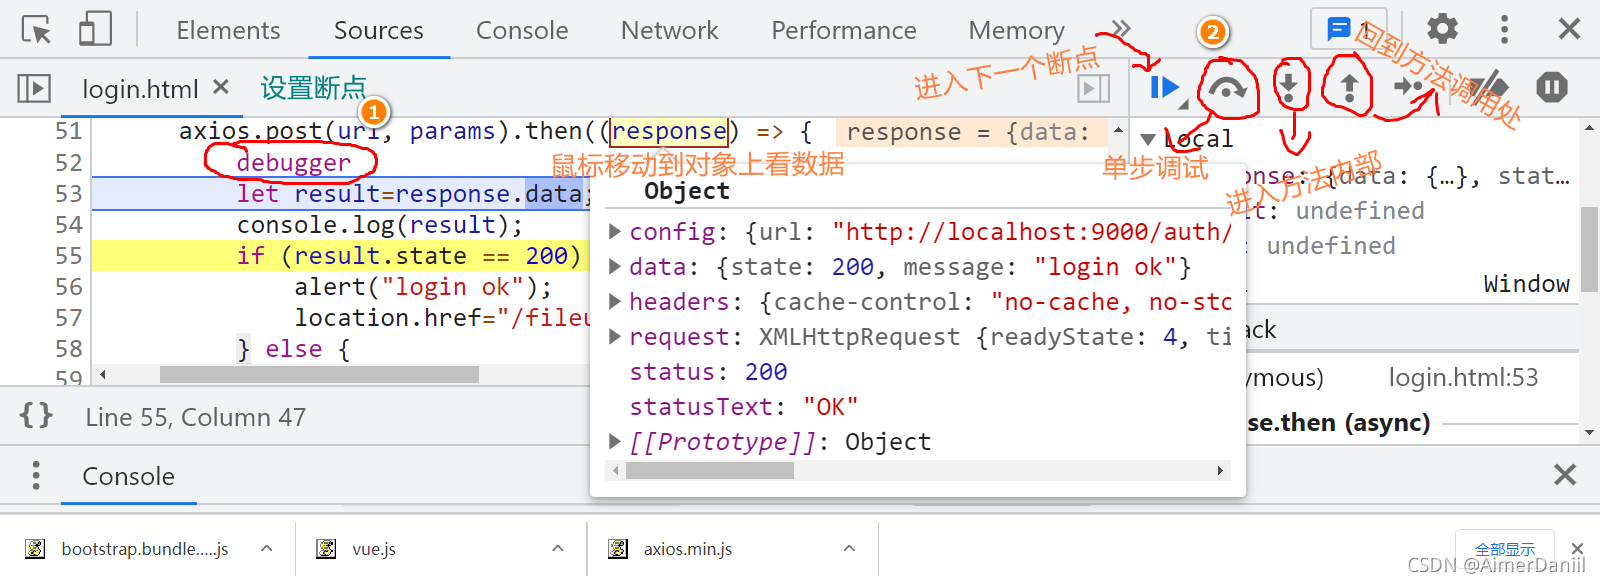This screenshot has height=583, width=1600.
Task: Click line number 55 gutter
Action: [69, 256]
